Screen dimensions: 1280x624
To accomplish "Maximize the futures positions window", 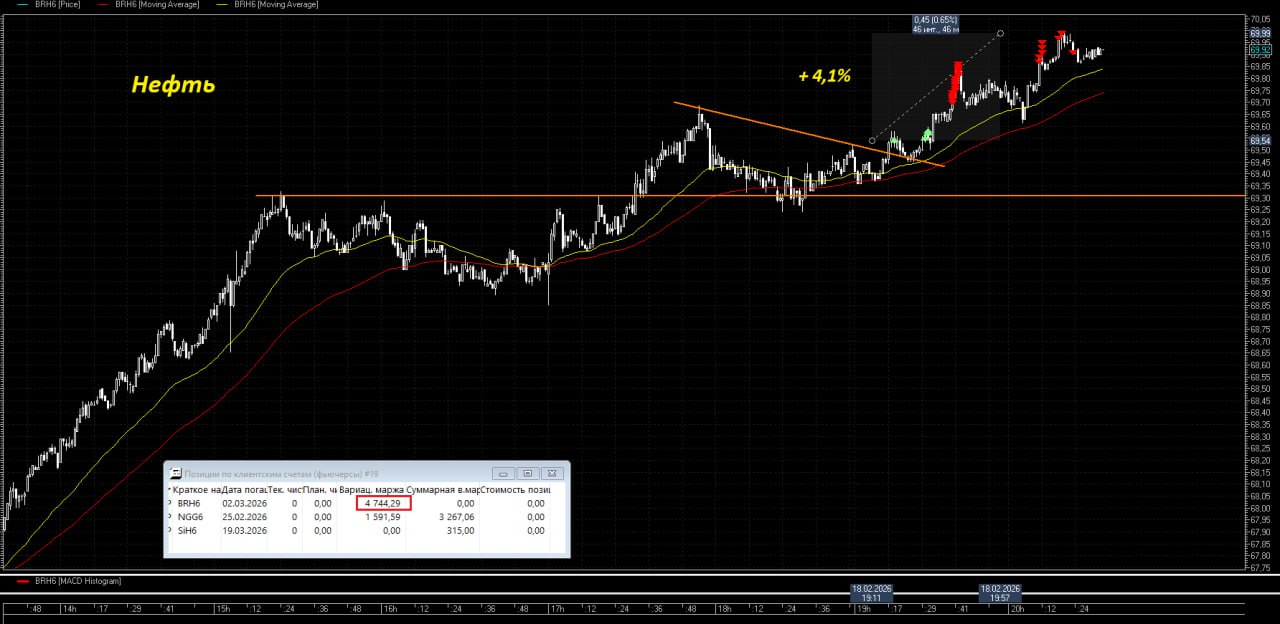I will [x=527, y=473].
